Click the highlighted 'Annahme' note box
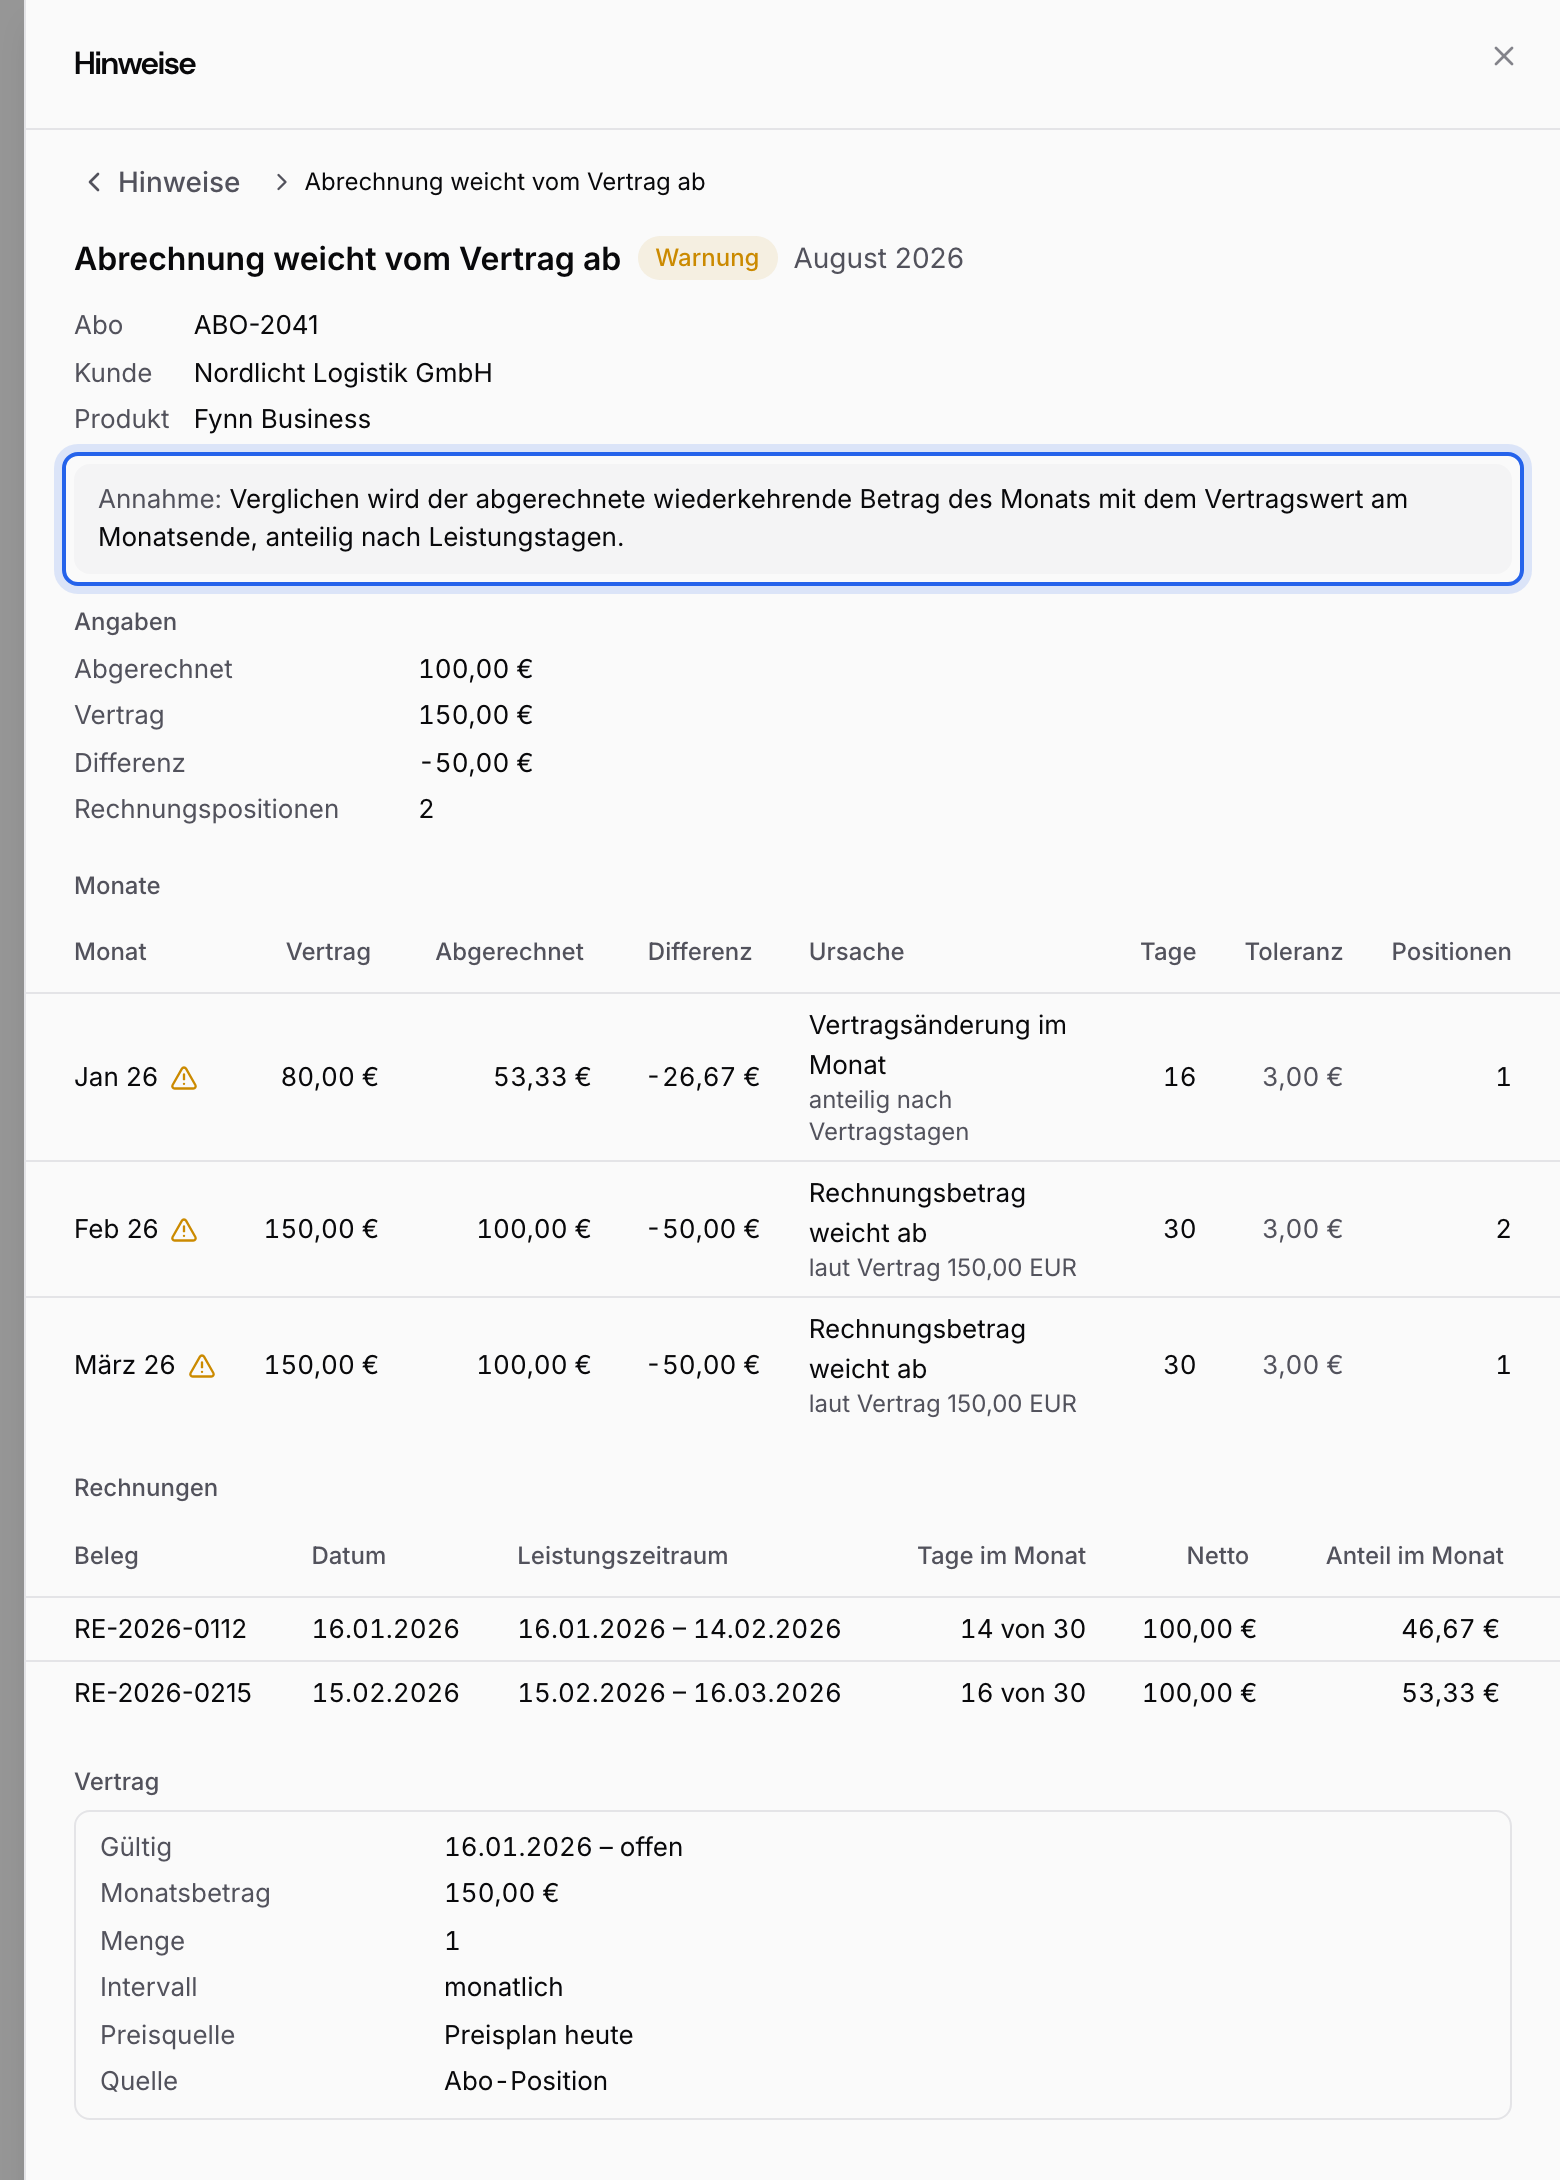The width and height of the screenshot is (1560, 2180). [x=793, y=518]
